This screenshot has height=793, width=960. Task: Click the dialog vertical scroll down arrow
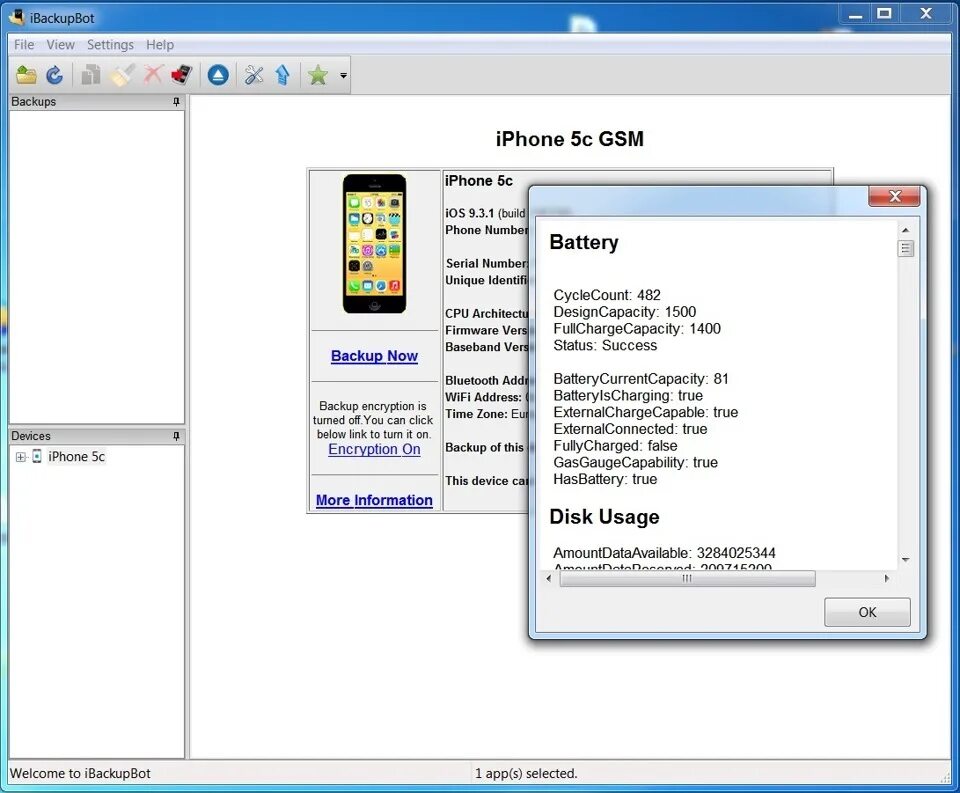click(x=906, y=560)
